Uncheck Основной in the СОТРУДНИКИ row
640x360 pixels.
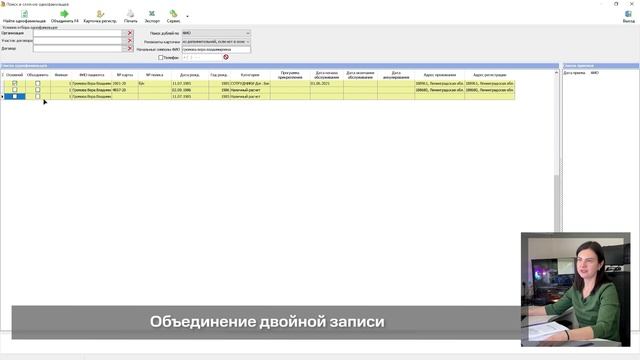point(15,83)
